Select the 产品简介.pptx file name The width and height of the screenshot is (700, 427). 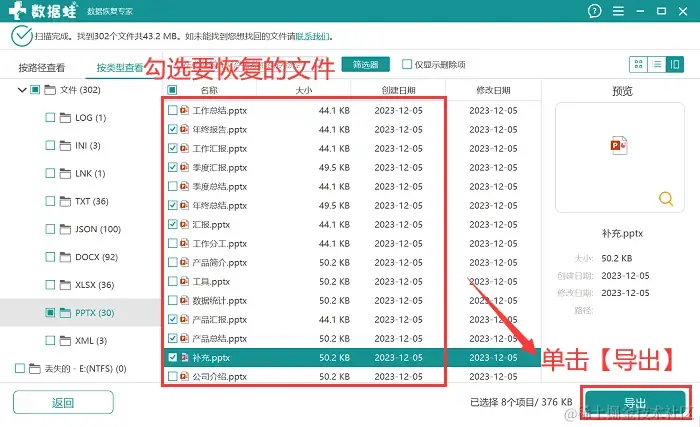(x=220, y=263)
